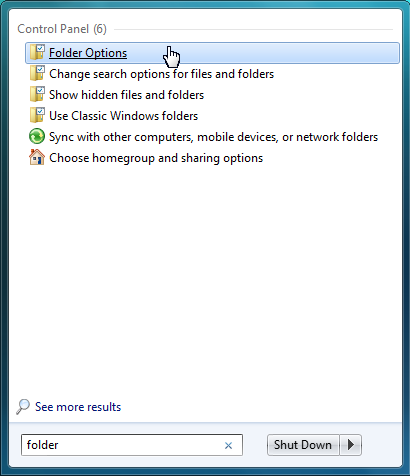This screenshot has height=476, width=410.
Task: Click icon beside Change search options entry
Action: click(x=37, y=74)
